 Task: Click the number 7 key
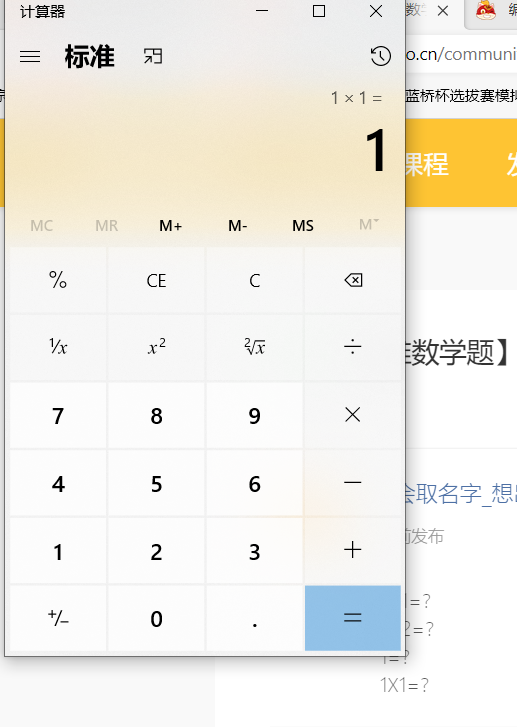58,415
